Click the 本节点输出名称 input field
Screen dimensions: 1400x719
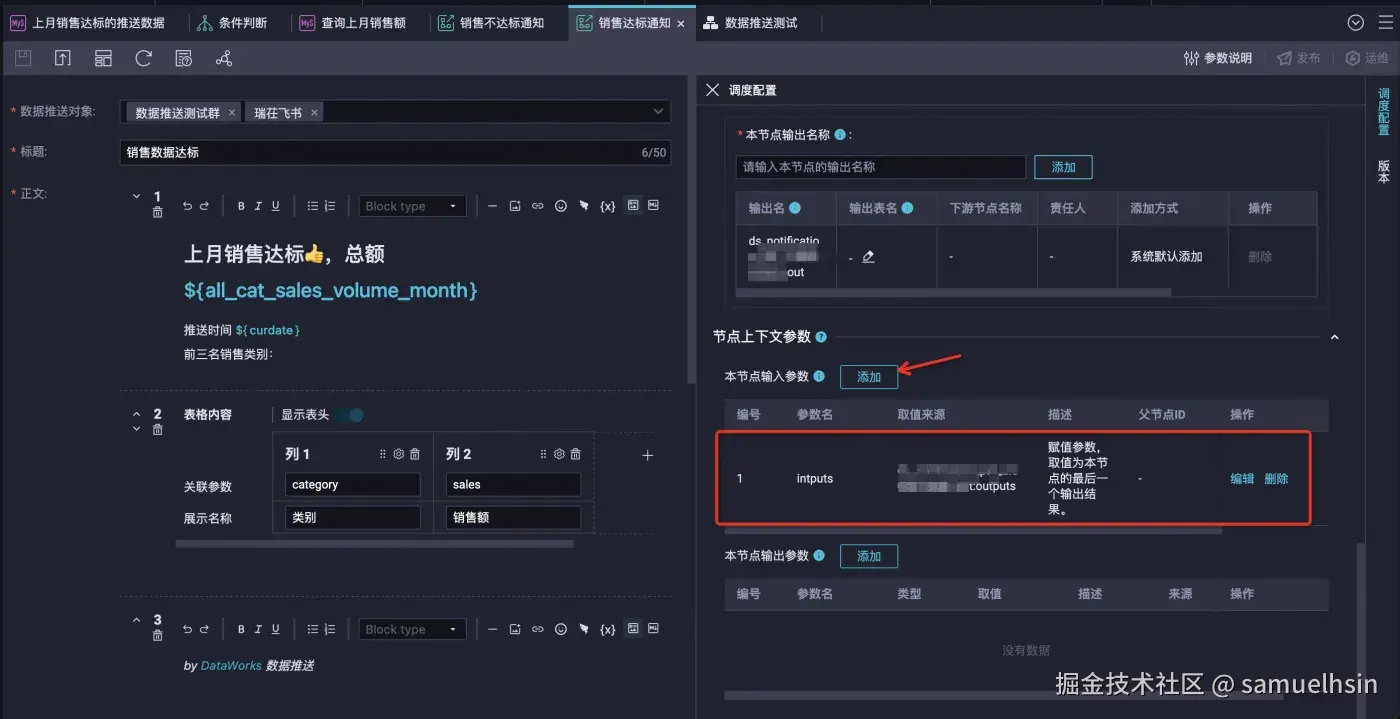click(x=881, y=167)
